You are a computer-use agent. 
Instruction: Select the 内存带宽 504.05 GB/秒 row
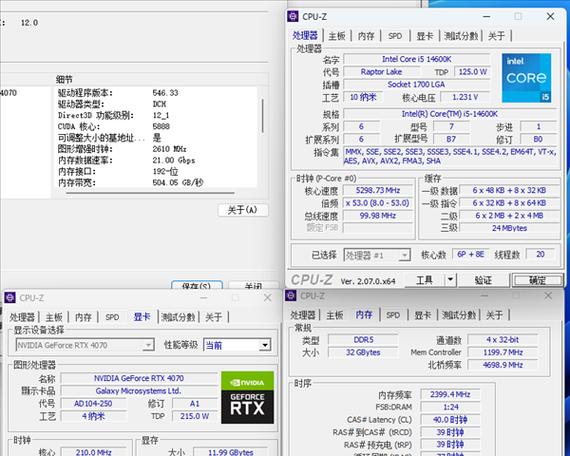click(156, 183)
